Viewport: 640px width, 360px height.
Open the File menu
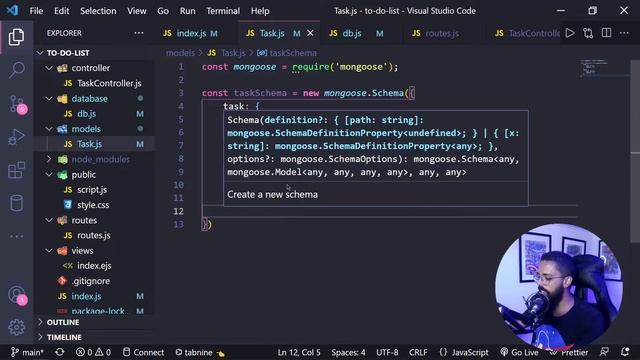[36, 11]
